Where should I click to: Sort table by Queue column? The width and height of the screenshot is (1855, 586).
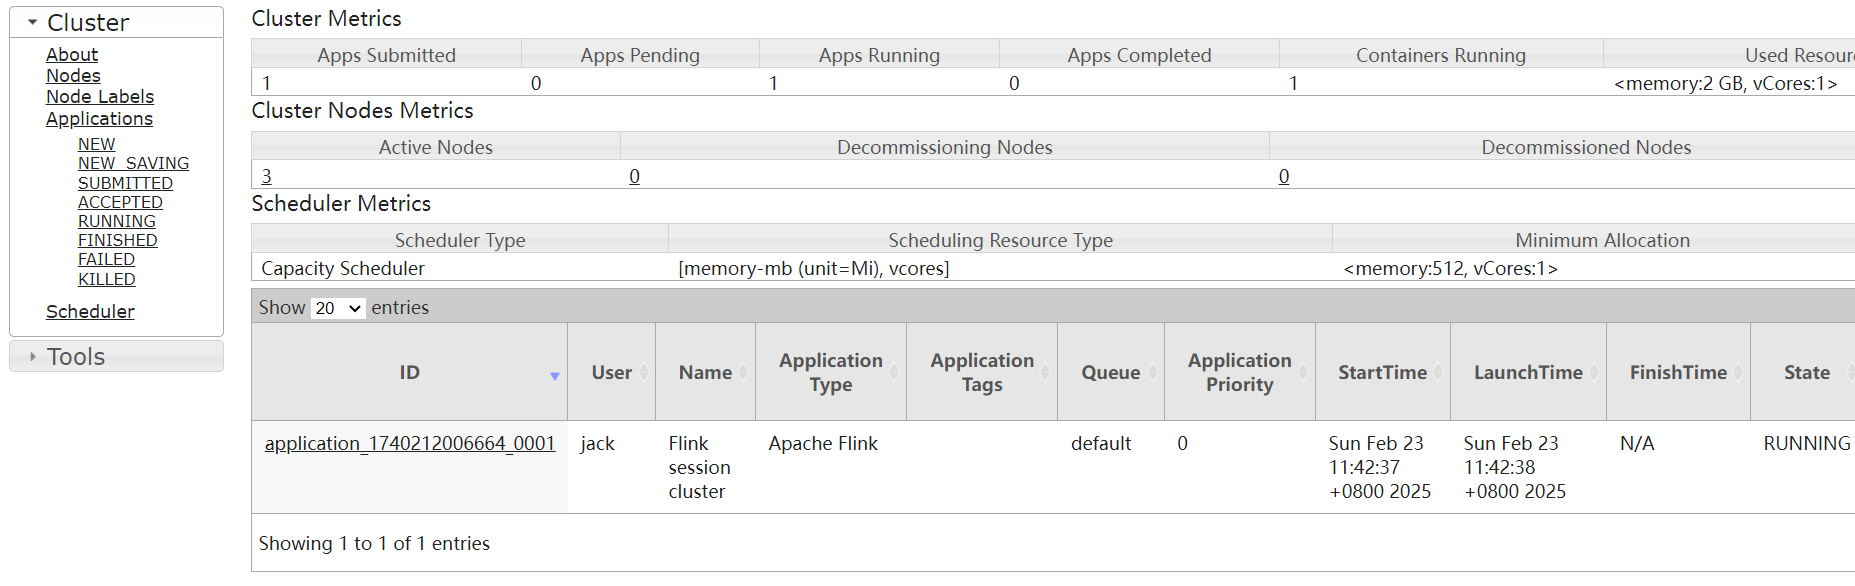point(1110,372)
